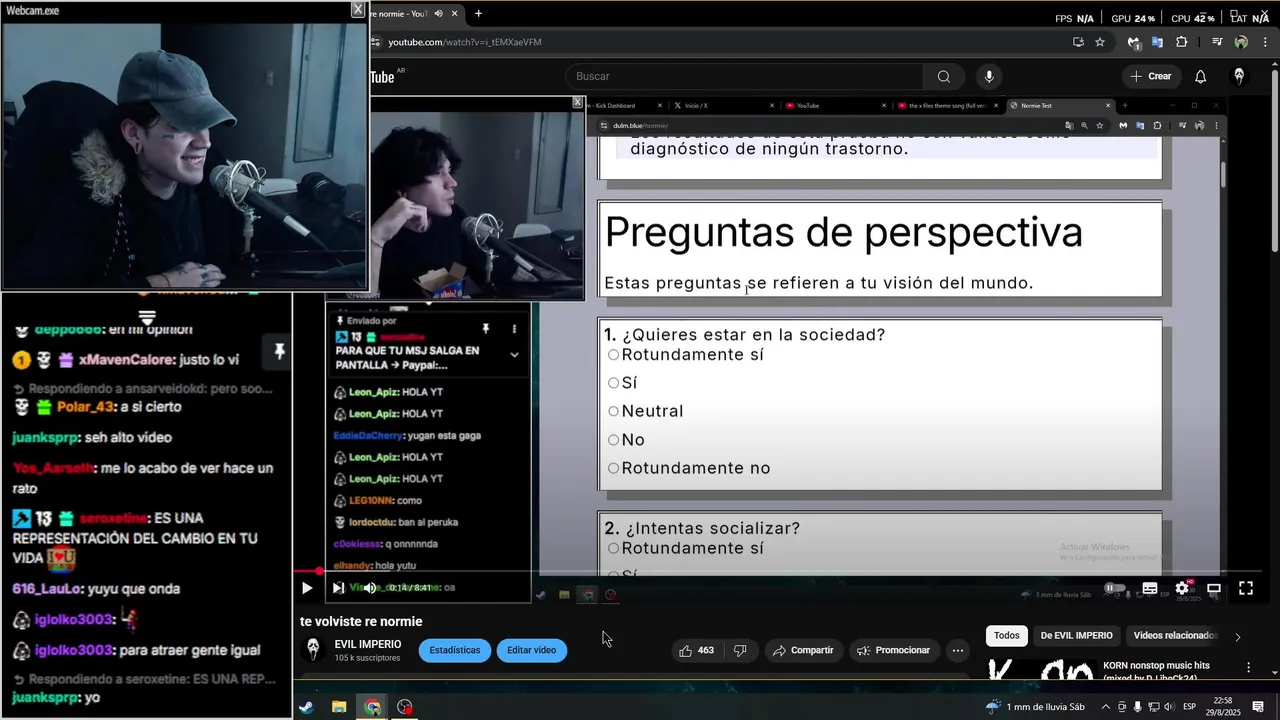
Task: Select the Todos filter chip
Action: point(1007,635)
